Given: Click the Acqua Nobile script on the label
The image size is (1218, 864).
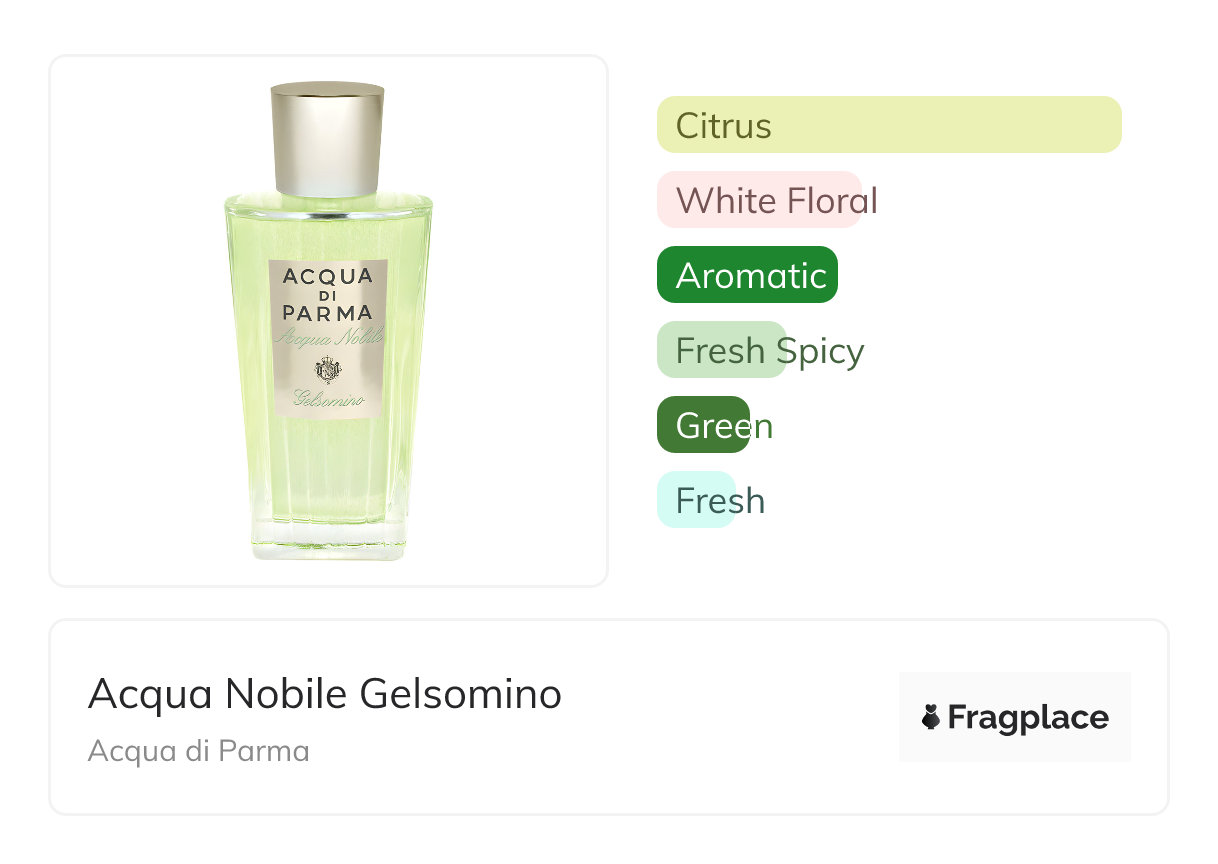Looking at the screenshot, I should pyautogui.click(x=328, y=338).
